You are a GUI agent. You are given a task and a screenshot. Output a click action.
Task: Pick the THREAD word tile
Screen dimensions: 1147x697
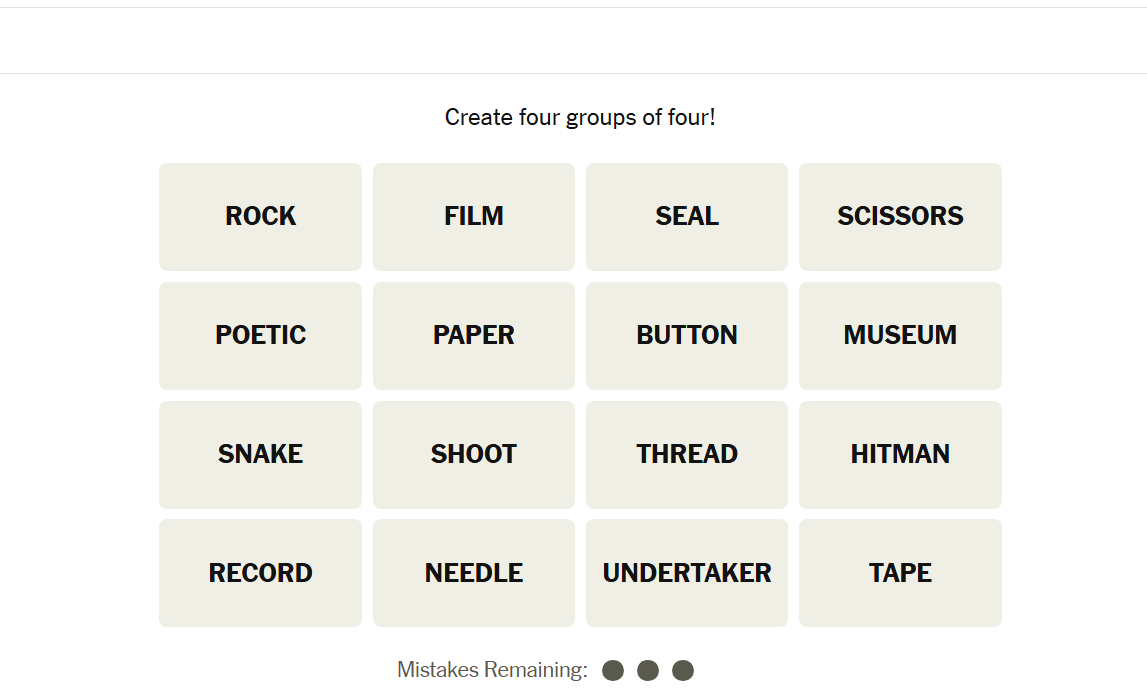click(x=687, y=454)
